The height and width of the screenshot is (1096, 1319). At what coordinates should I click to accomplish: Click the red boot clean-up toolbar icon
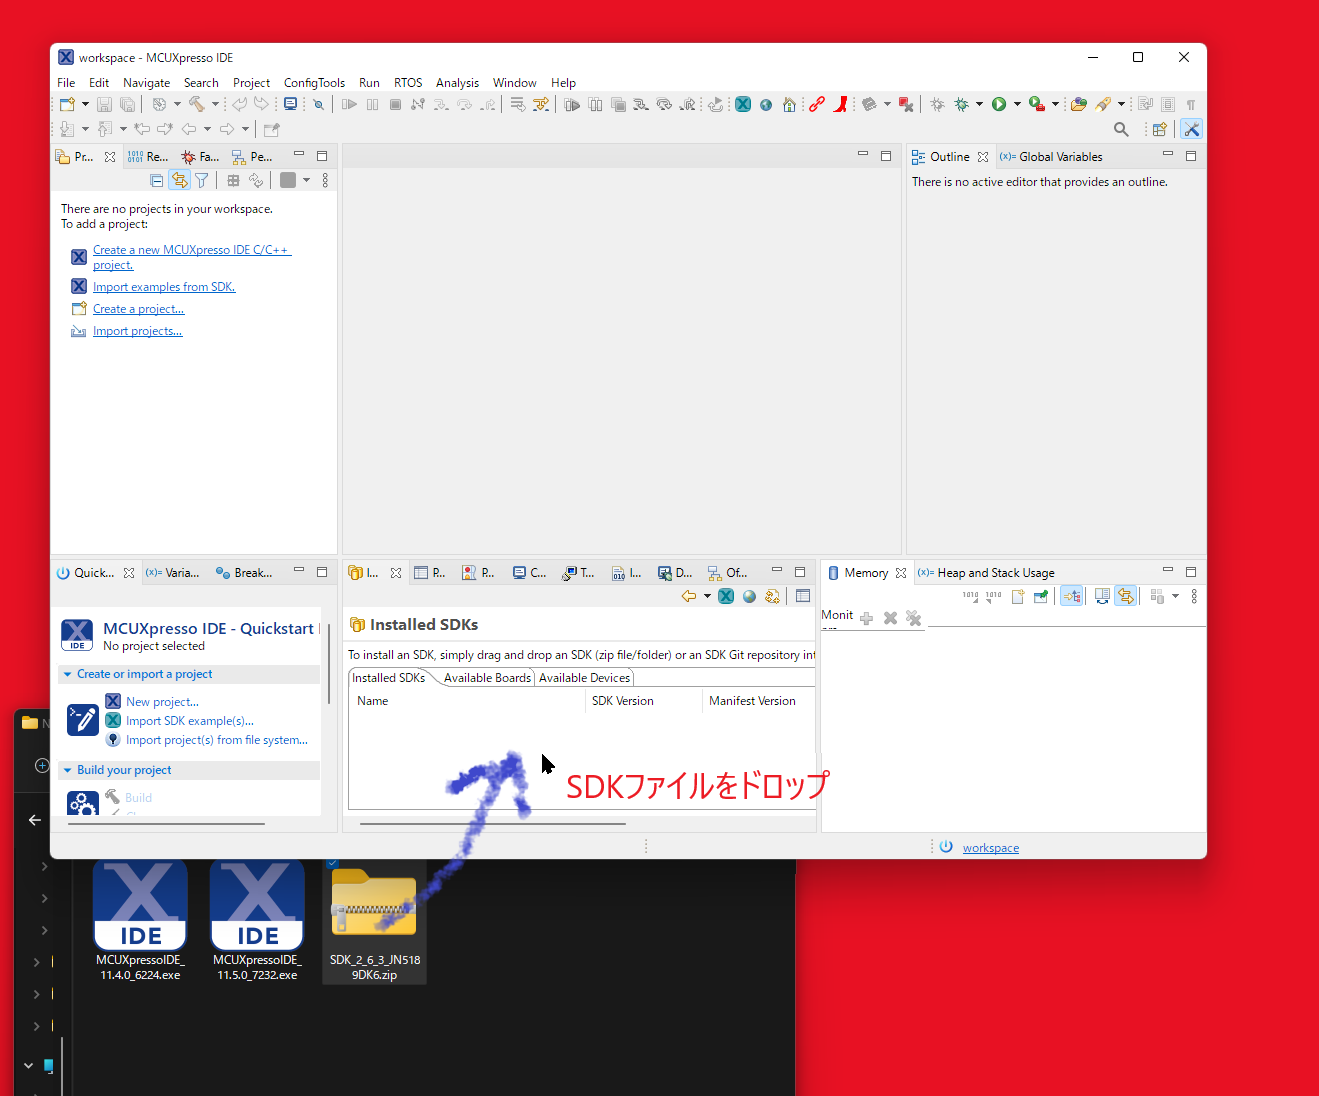point(841,104)
